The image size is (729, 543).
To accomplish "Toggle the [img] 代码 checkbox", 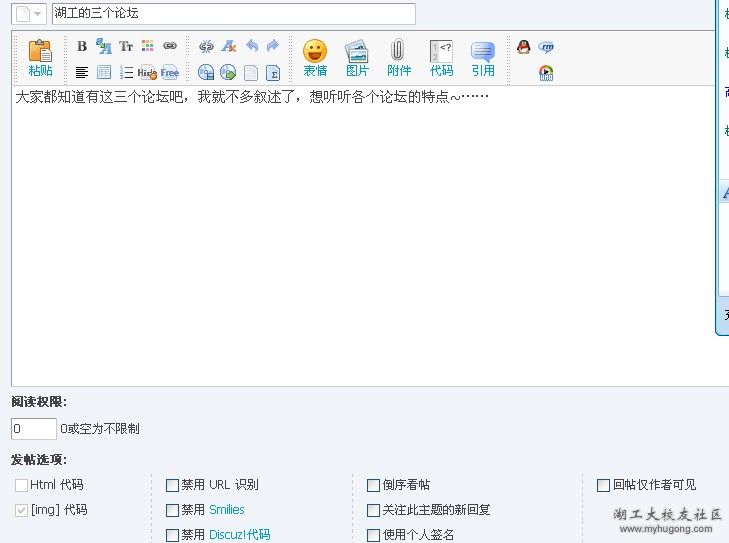I will (x=21, y=510).
